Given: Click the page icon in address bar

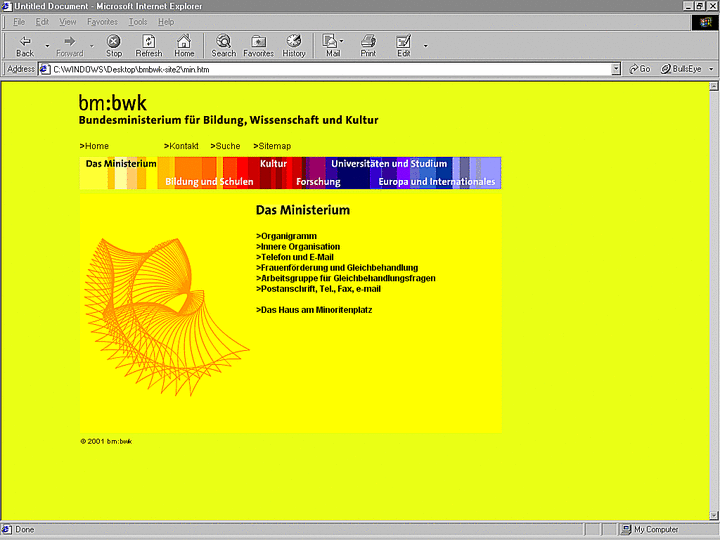Looking at the screenshot, I should click(45, 69).
